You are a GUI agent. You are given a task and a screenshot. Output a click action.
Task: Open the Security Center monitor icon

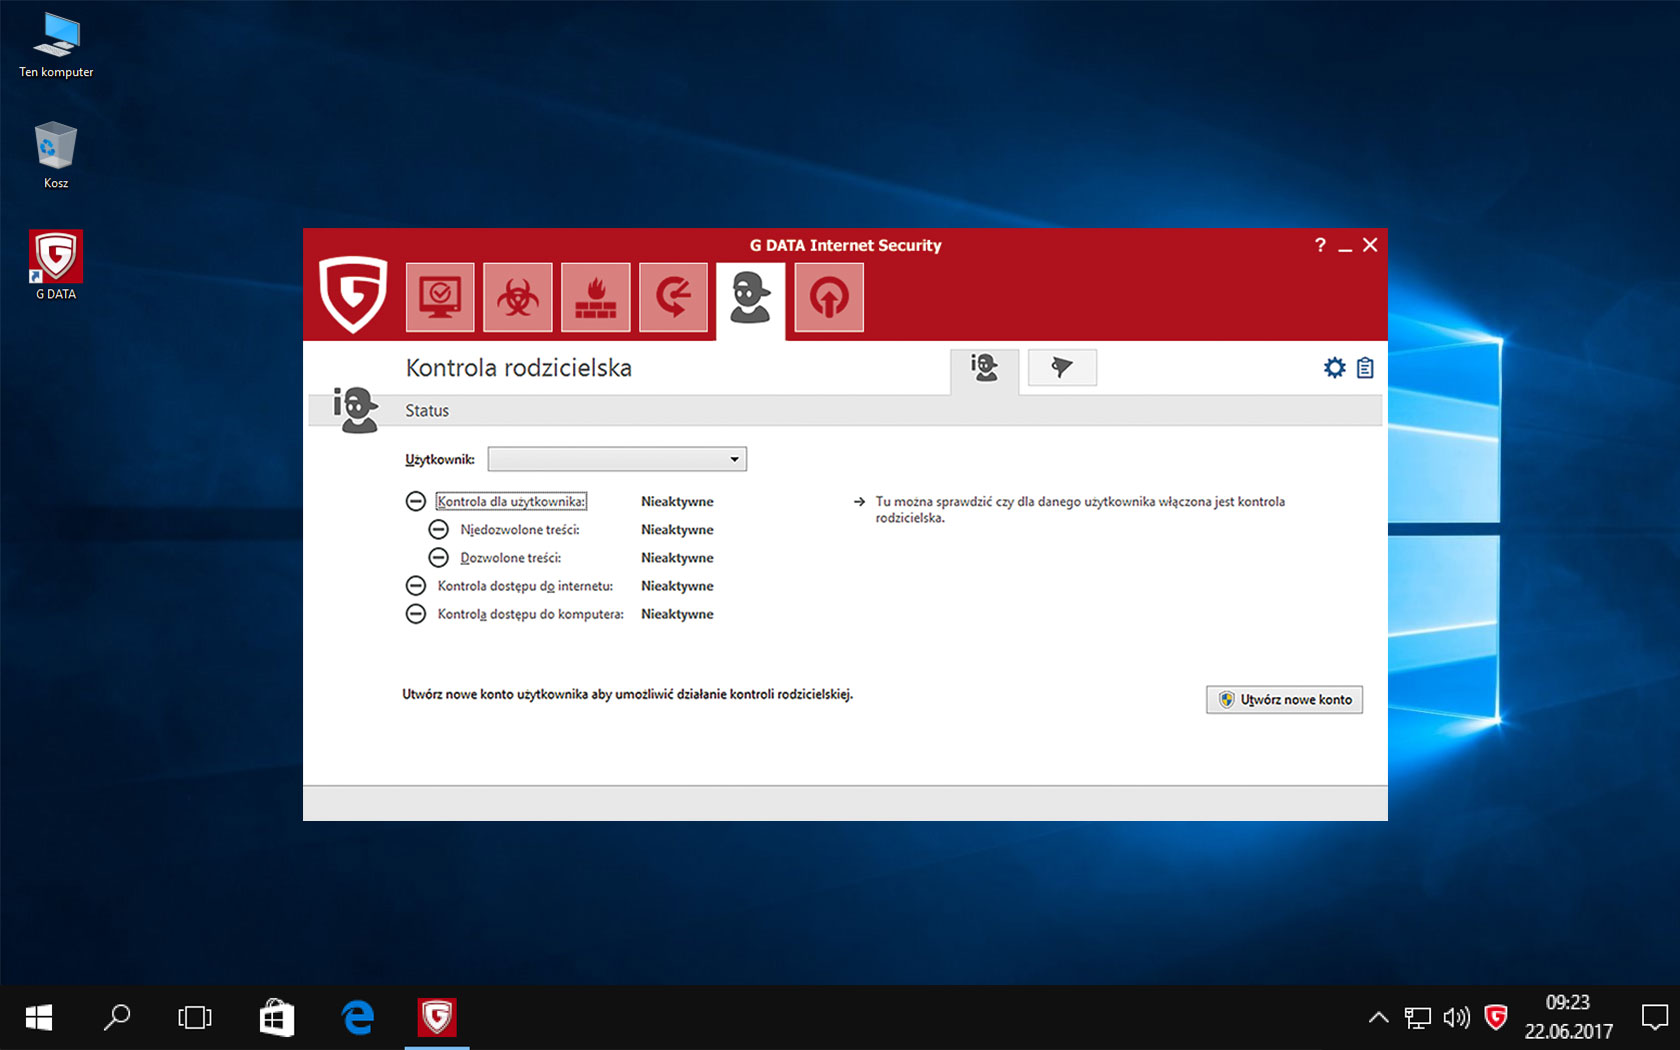[440, 297]
